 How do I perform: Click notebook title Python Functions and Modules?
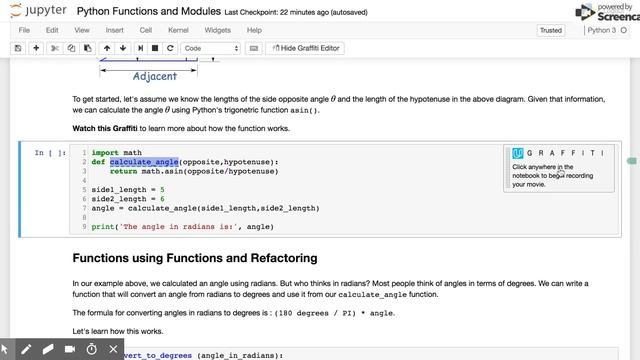click(149, 11)
